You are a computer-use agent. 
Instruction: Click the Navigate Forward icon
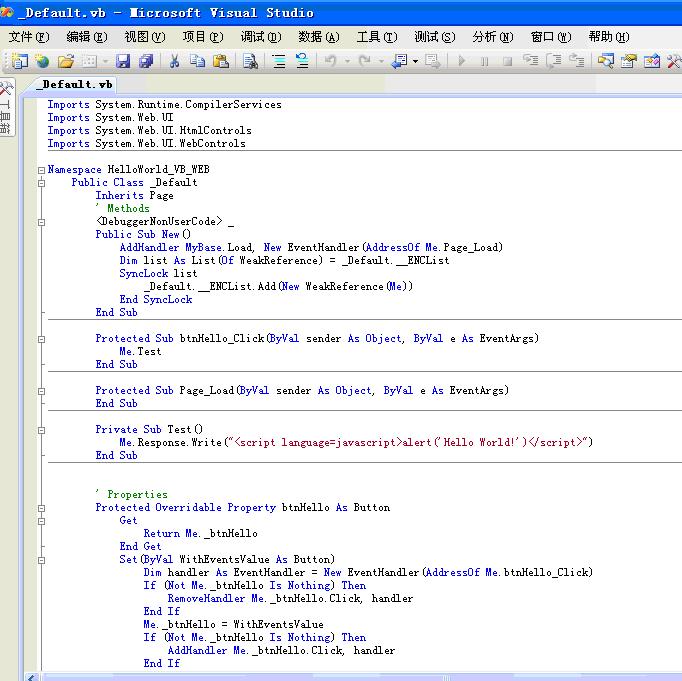coord(432,61)
